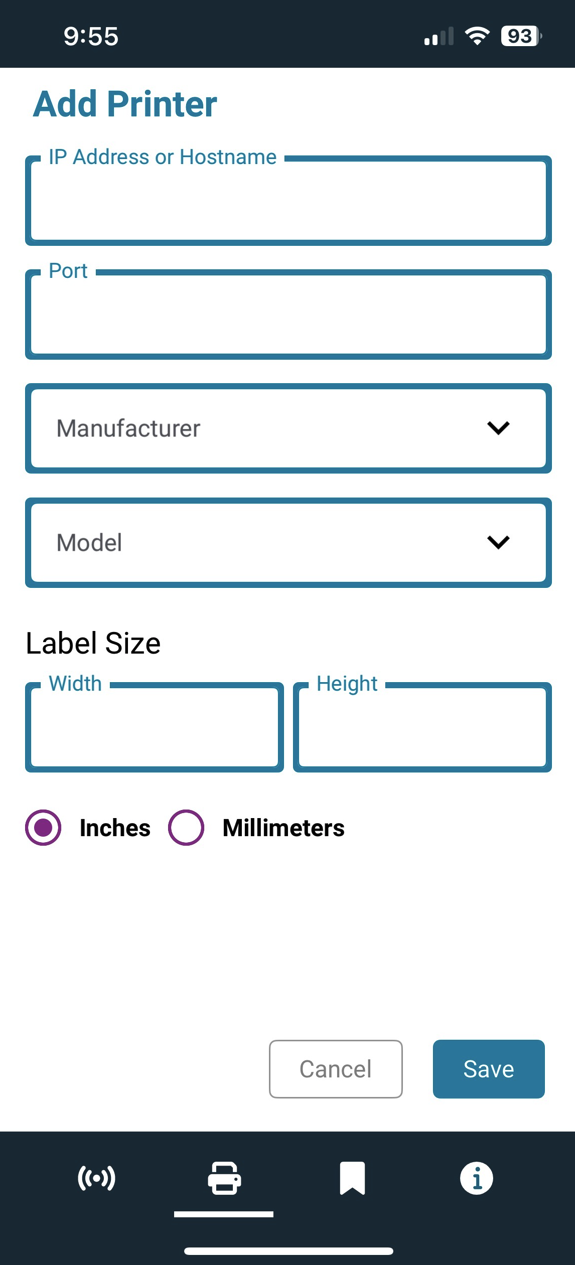Focus the IP Address or Hostname field
The height and width of the screenshot is (1265, 575).
coord(288,200)
